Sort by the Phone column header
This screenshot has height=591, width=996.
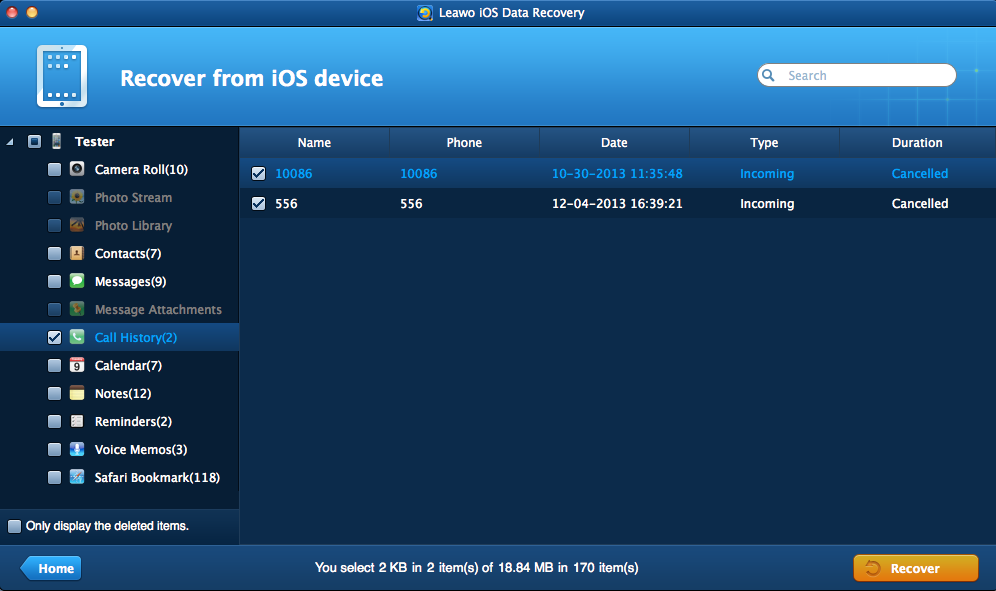(464, 142)
